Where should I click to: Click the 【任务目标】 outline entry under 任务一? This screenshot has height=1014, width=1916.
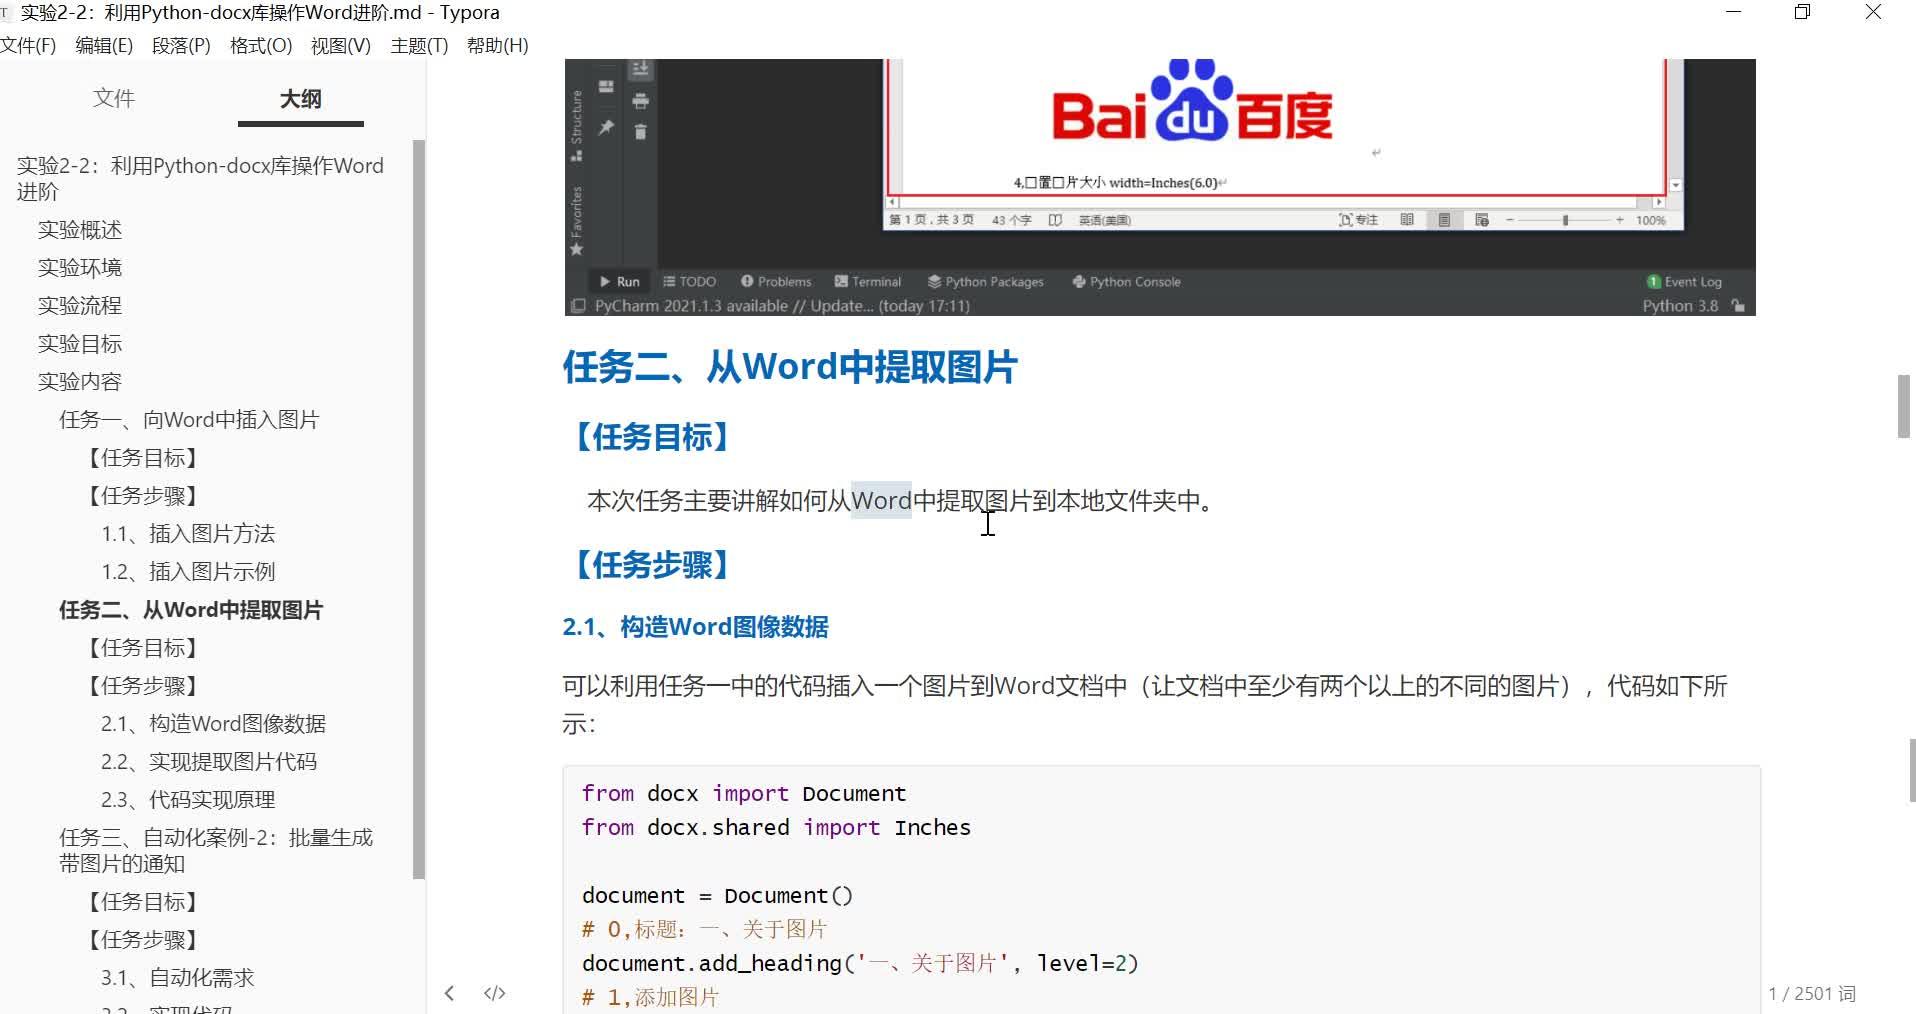143,458
